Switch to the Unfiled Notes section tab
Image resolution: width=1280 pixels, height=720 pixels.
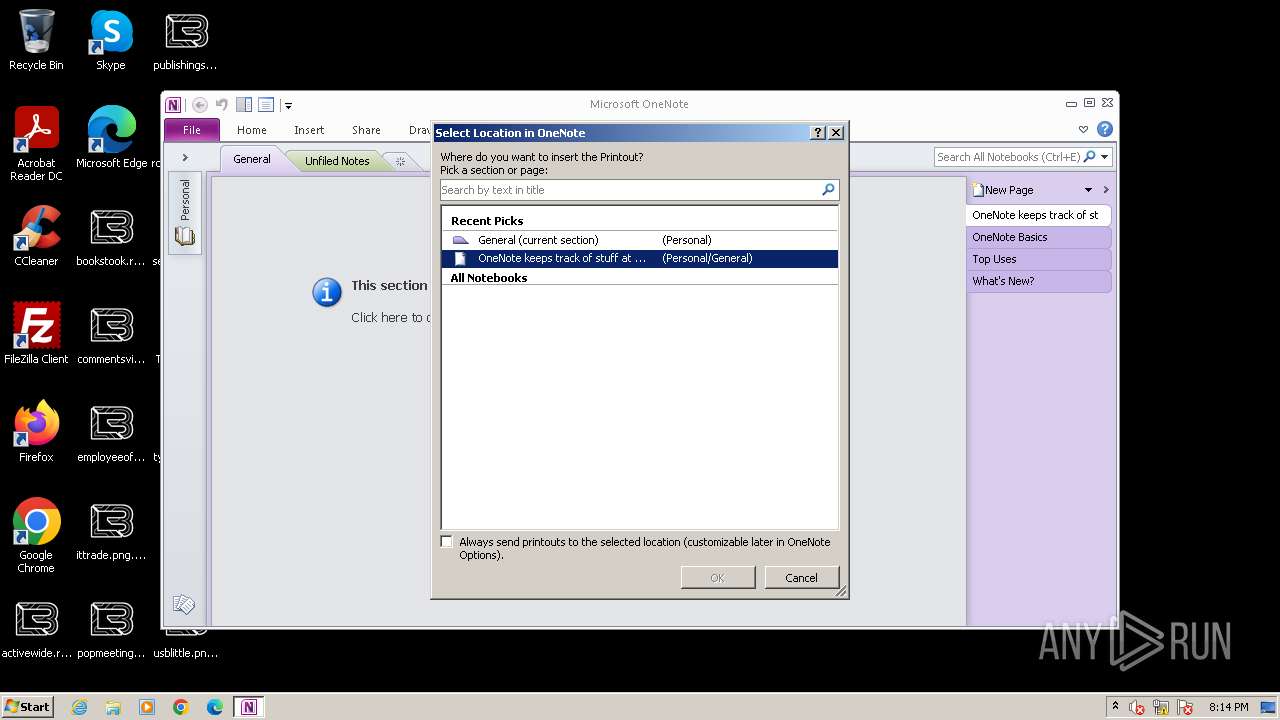pyautogui.click(x=337, y=160)
